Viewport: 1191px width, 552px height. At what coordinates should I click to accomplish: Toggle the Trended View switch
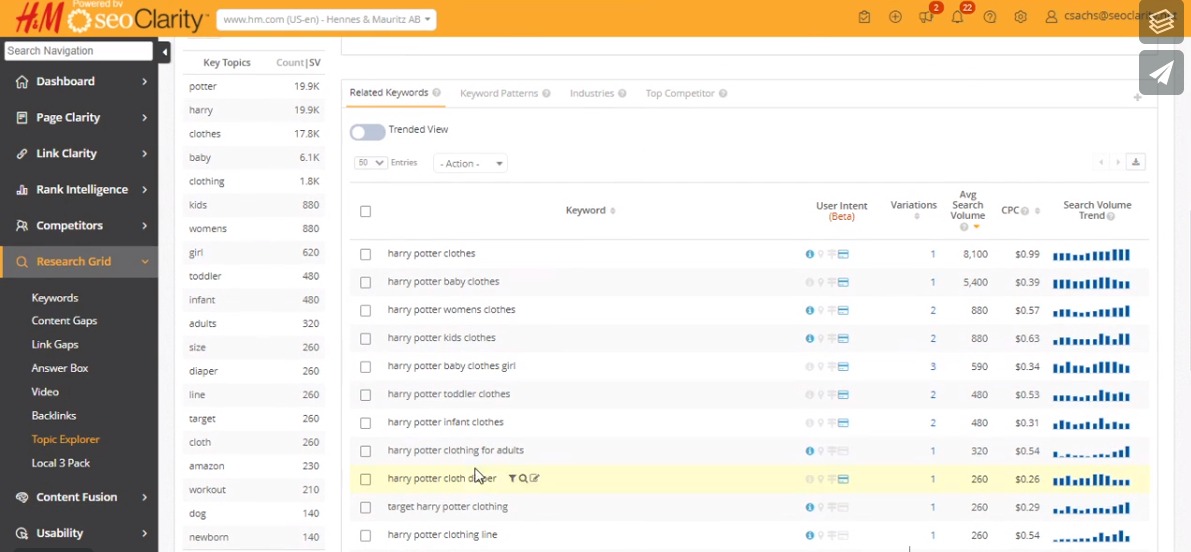tap(368, 132)
